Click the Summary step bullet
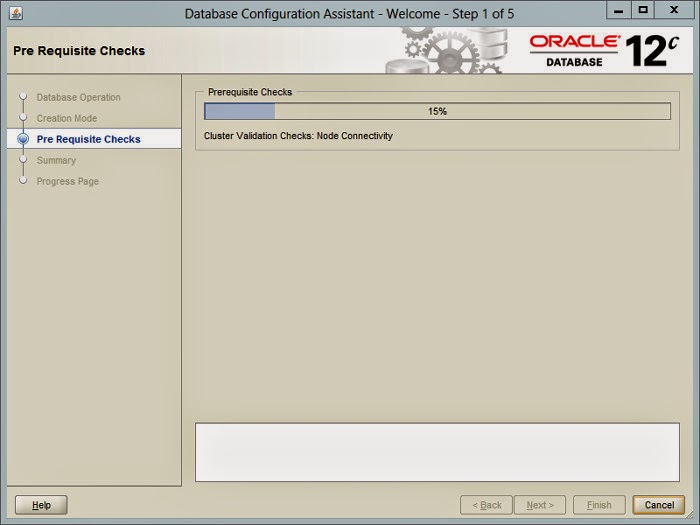 [x=23, y=159]
